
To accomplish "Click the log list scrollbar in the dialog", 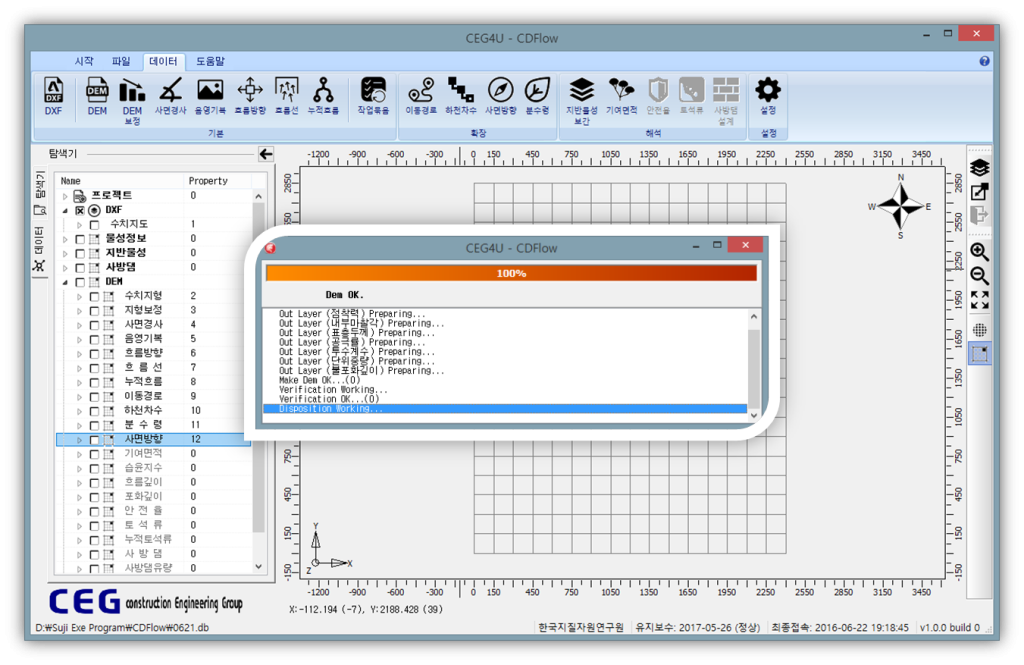I will (754, 366).
